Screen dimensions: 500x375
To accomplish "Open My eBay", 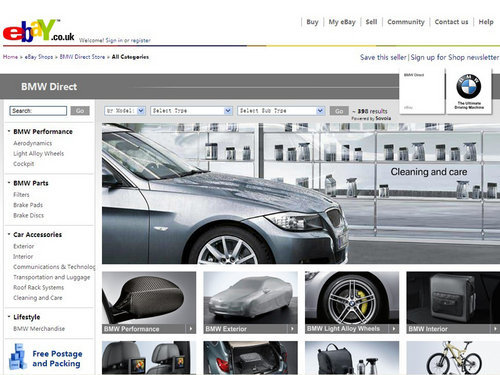I will [x=342, y=22].
